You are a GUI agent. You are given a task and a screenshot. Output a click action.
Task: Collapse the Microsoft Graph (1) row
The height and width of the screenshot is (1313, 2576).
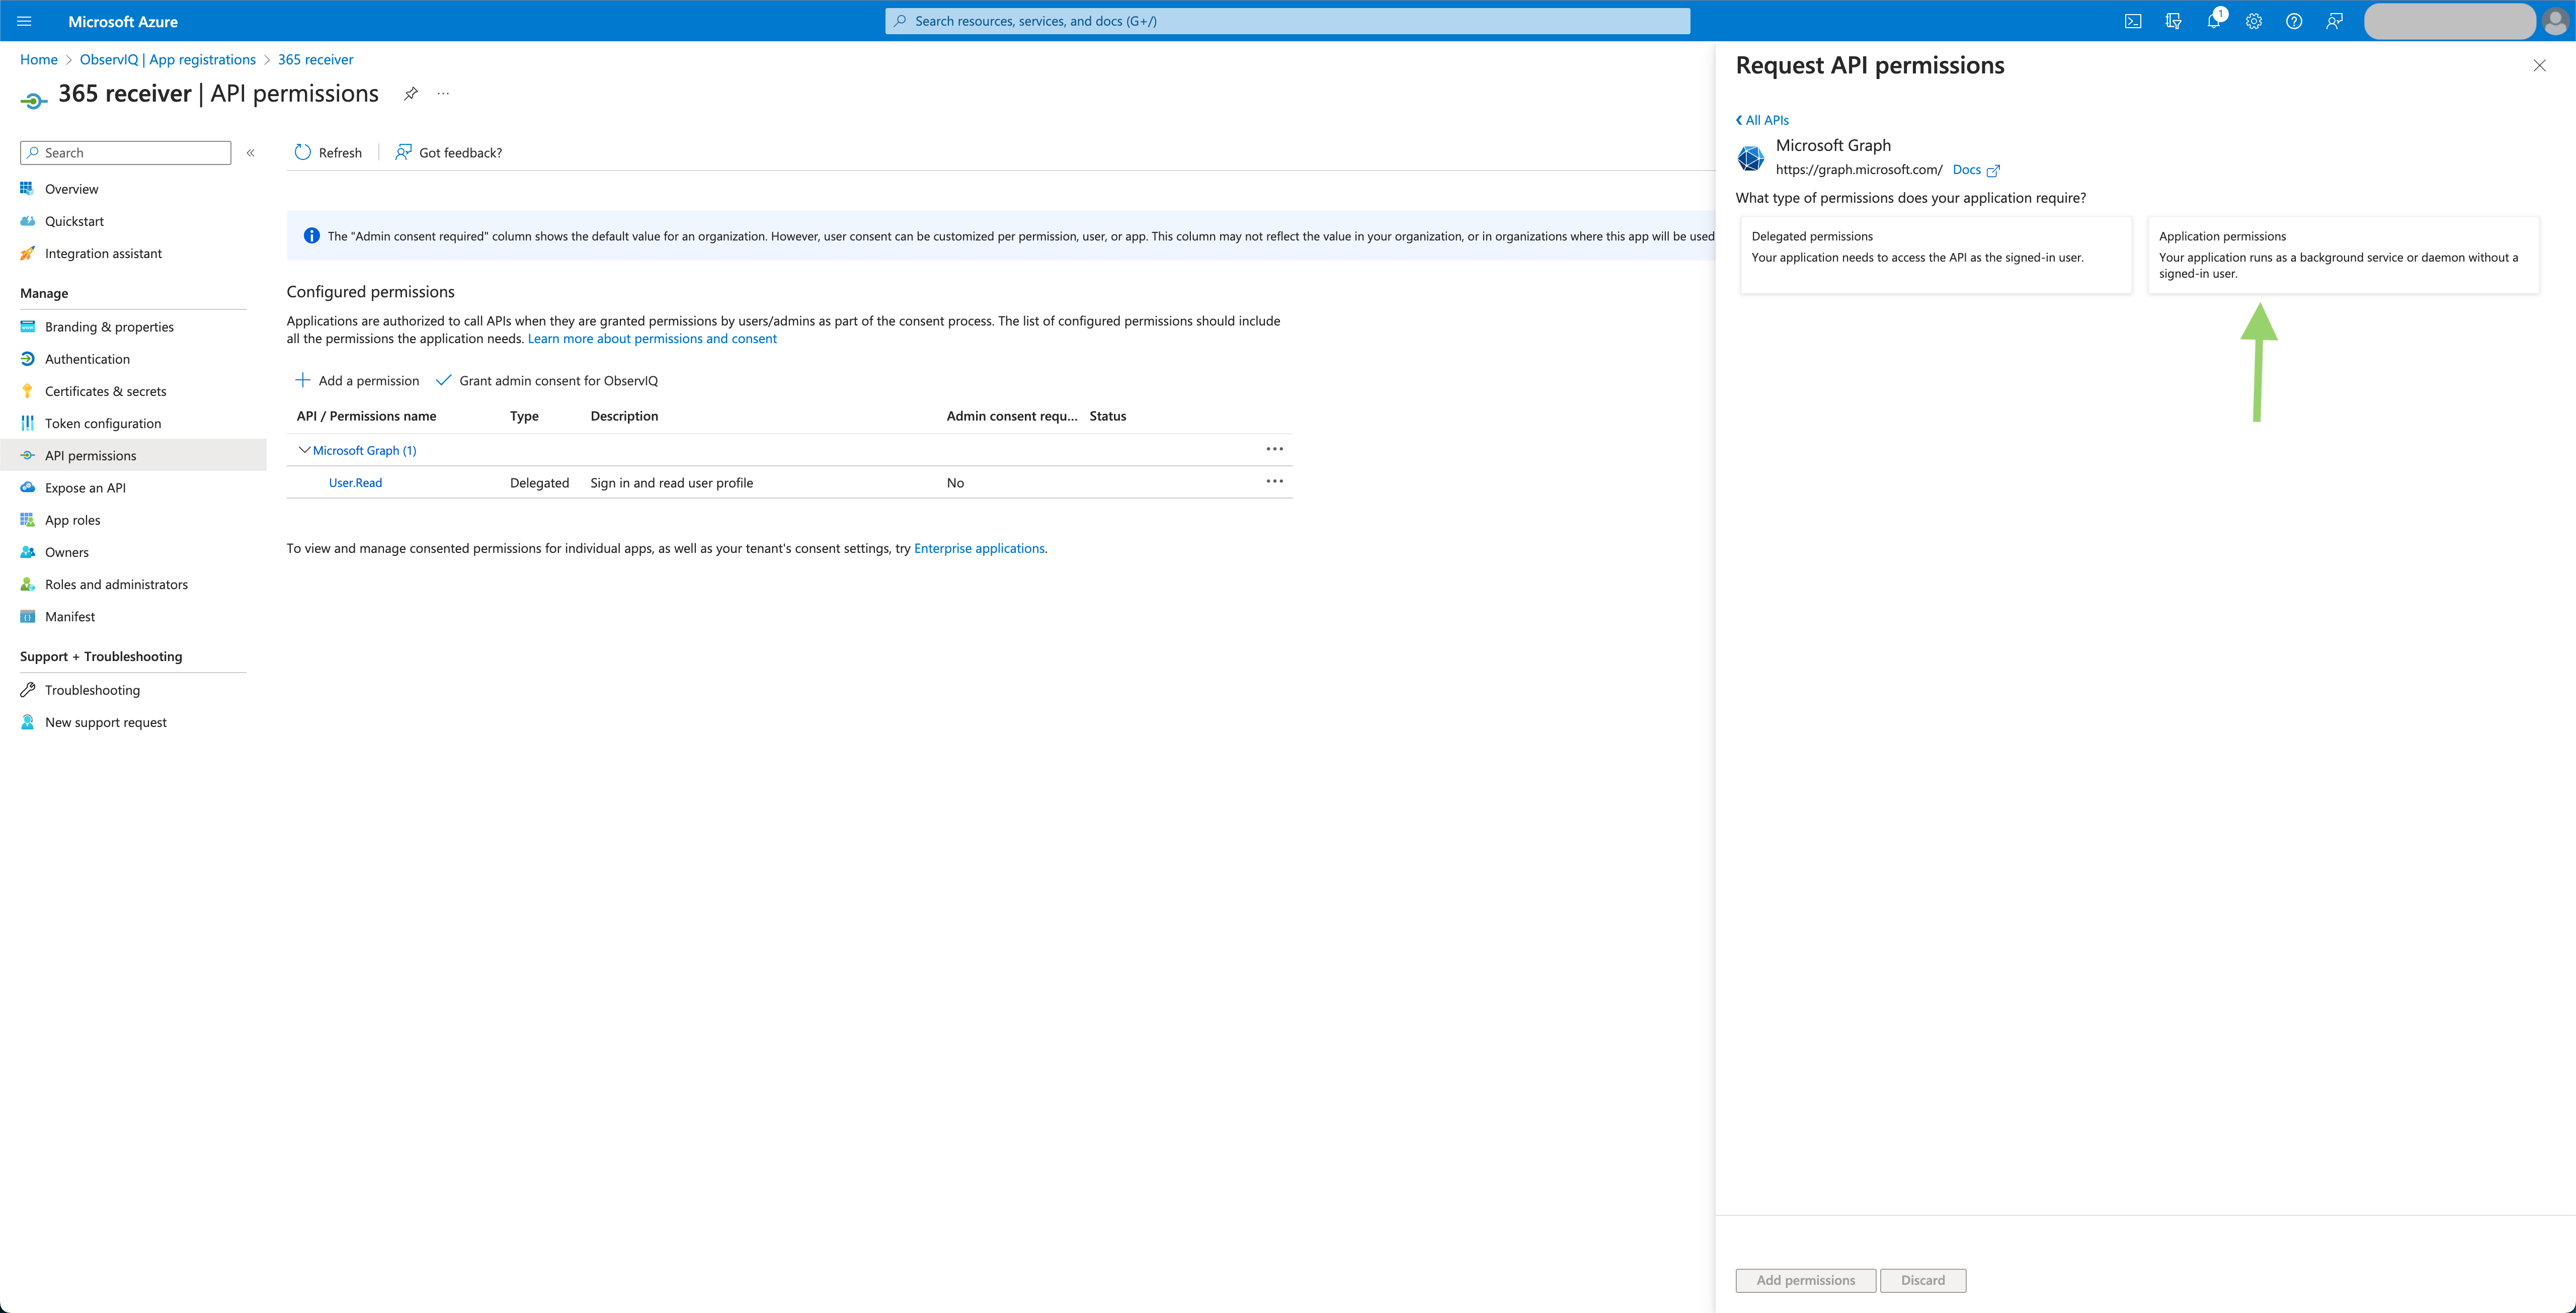(x=304, y=450)
